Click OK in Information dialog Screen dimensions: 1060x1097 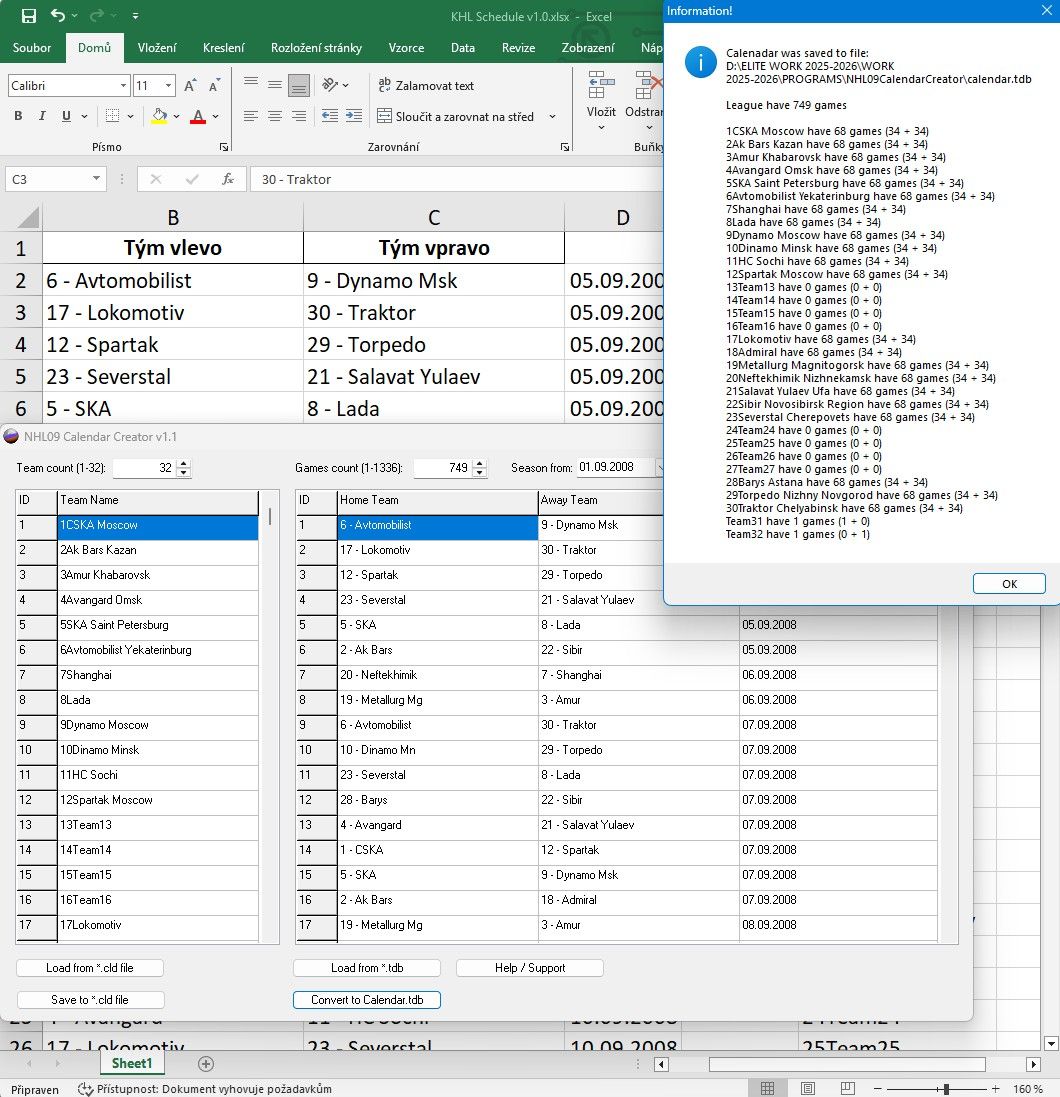(x=1009, y=583)
